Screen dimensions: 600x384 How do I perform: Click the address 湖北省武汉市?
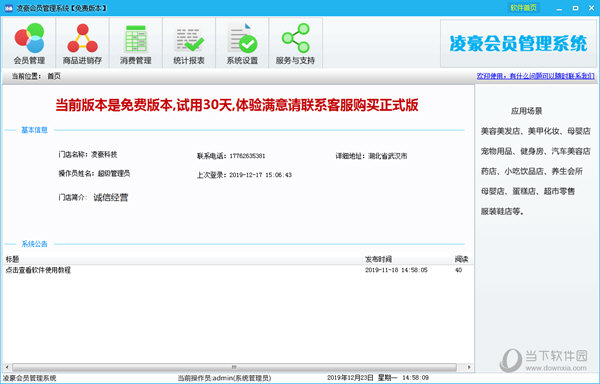coord(388,156)
